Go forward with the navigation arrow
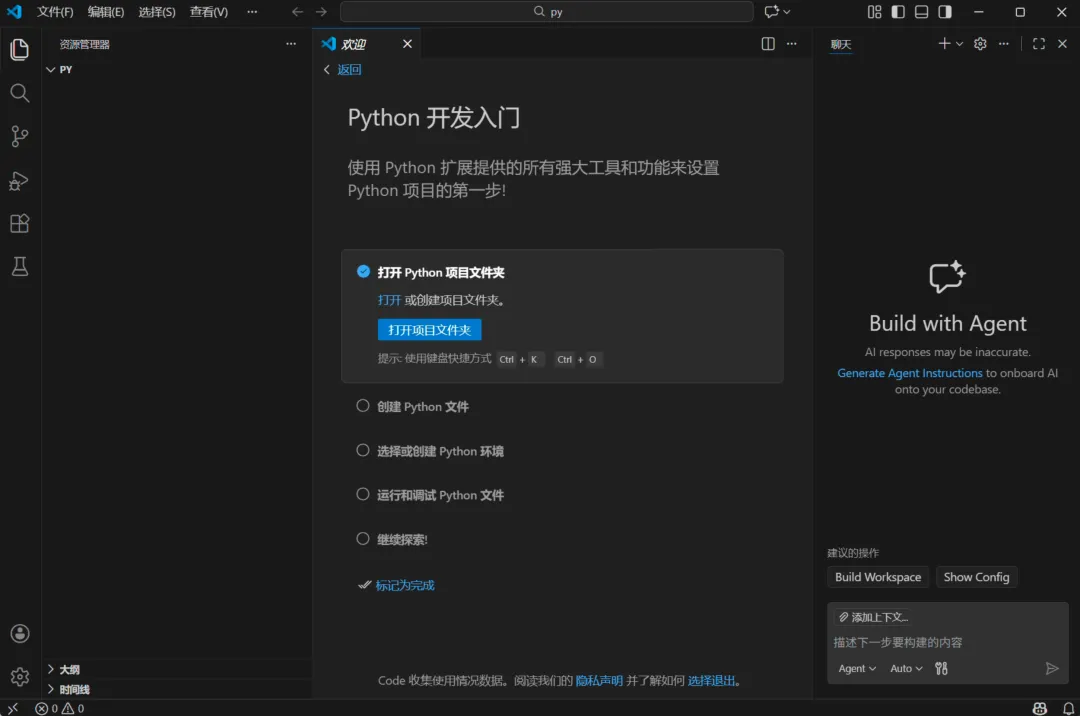The width and height of the screenshot is (1080, 716). pyautogui.click(x=322, y=12)
